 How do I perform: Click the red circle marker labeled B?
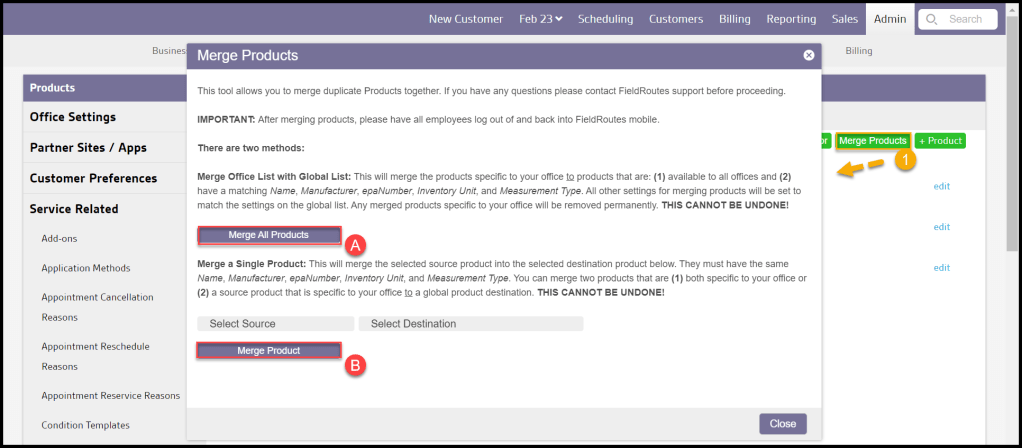[x=355, y=365]
